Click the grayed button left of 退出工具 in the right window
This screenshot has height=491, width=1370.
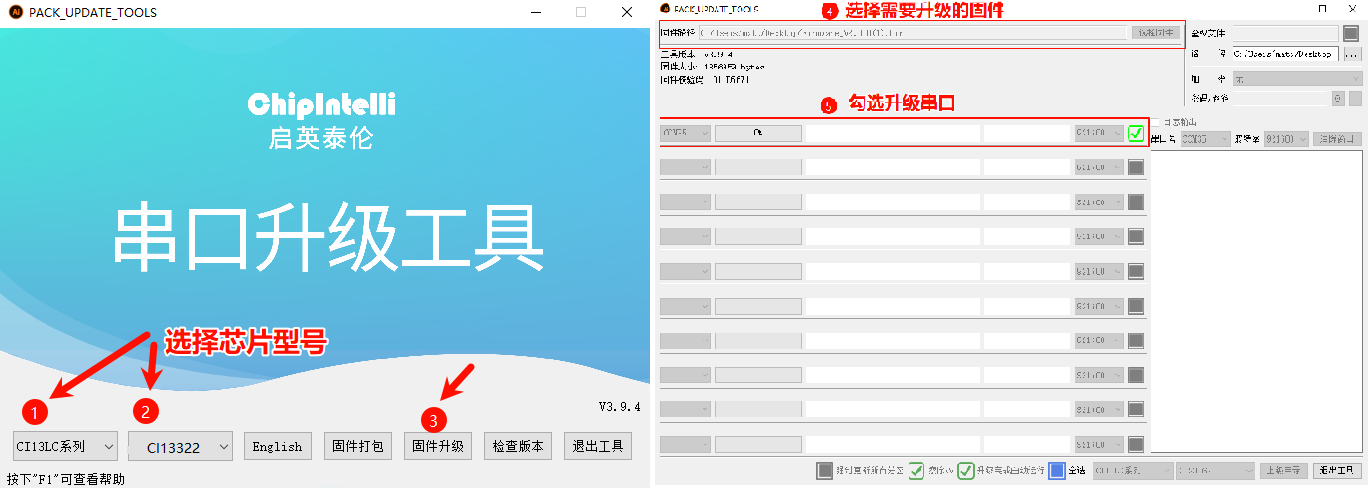pyautogui.click(x=1284, y=470)
